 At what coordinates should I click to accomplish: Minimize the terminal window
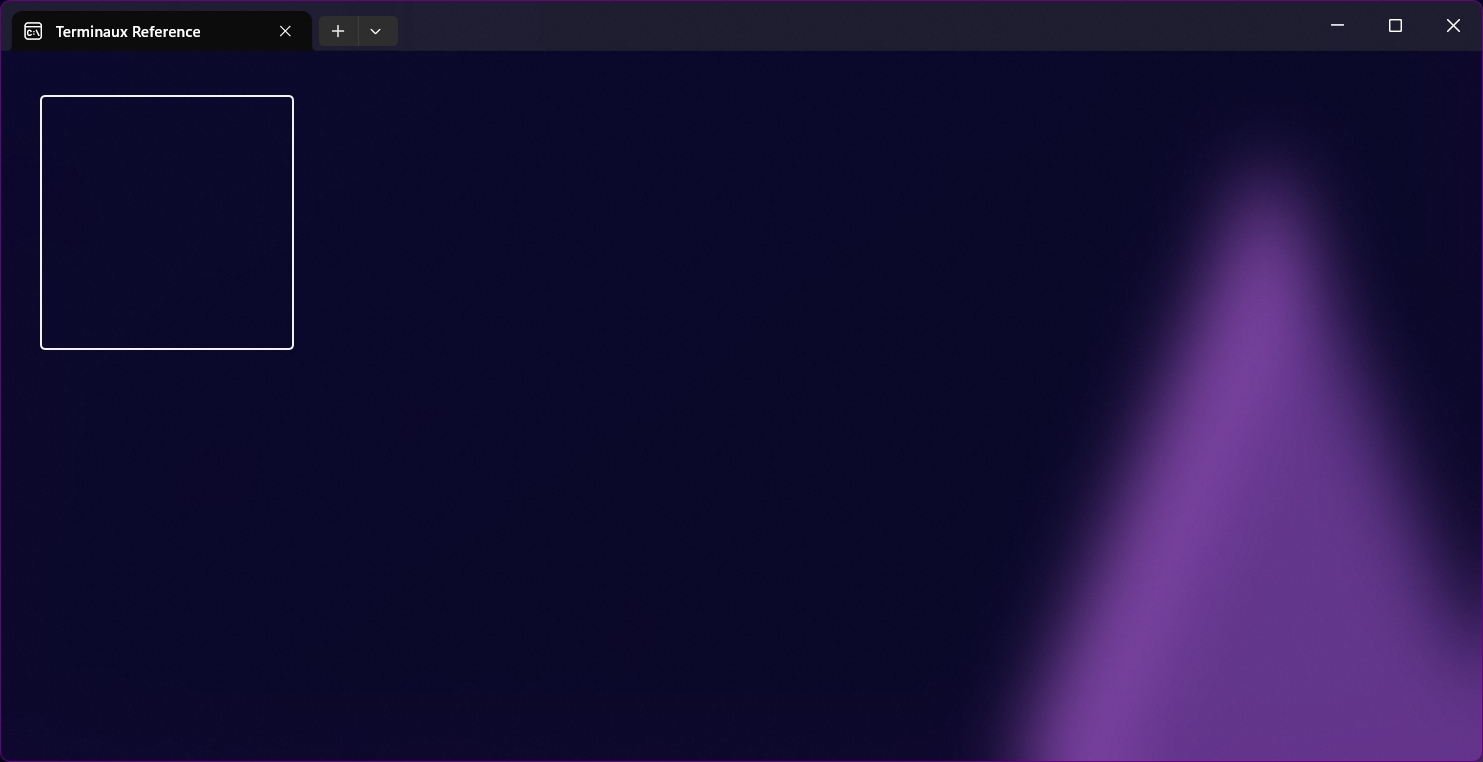[1337, 25]
